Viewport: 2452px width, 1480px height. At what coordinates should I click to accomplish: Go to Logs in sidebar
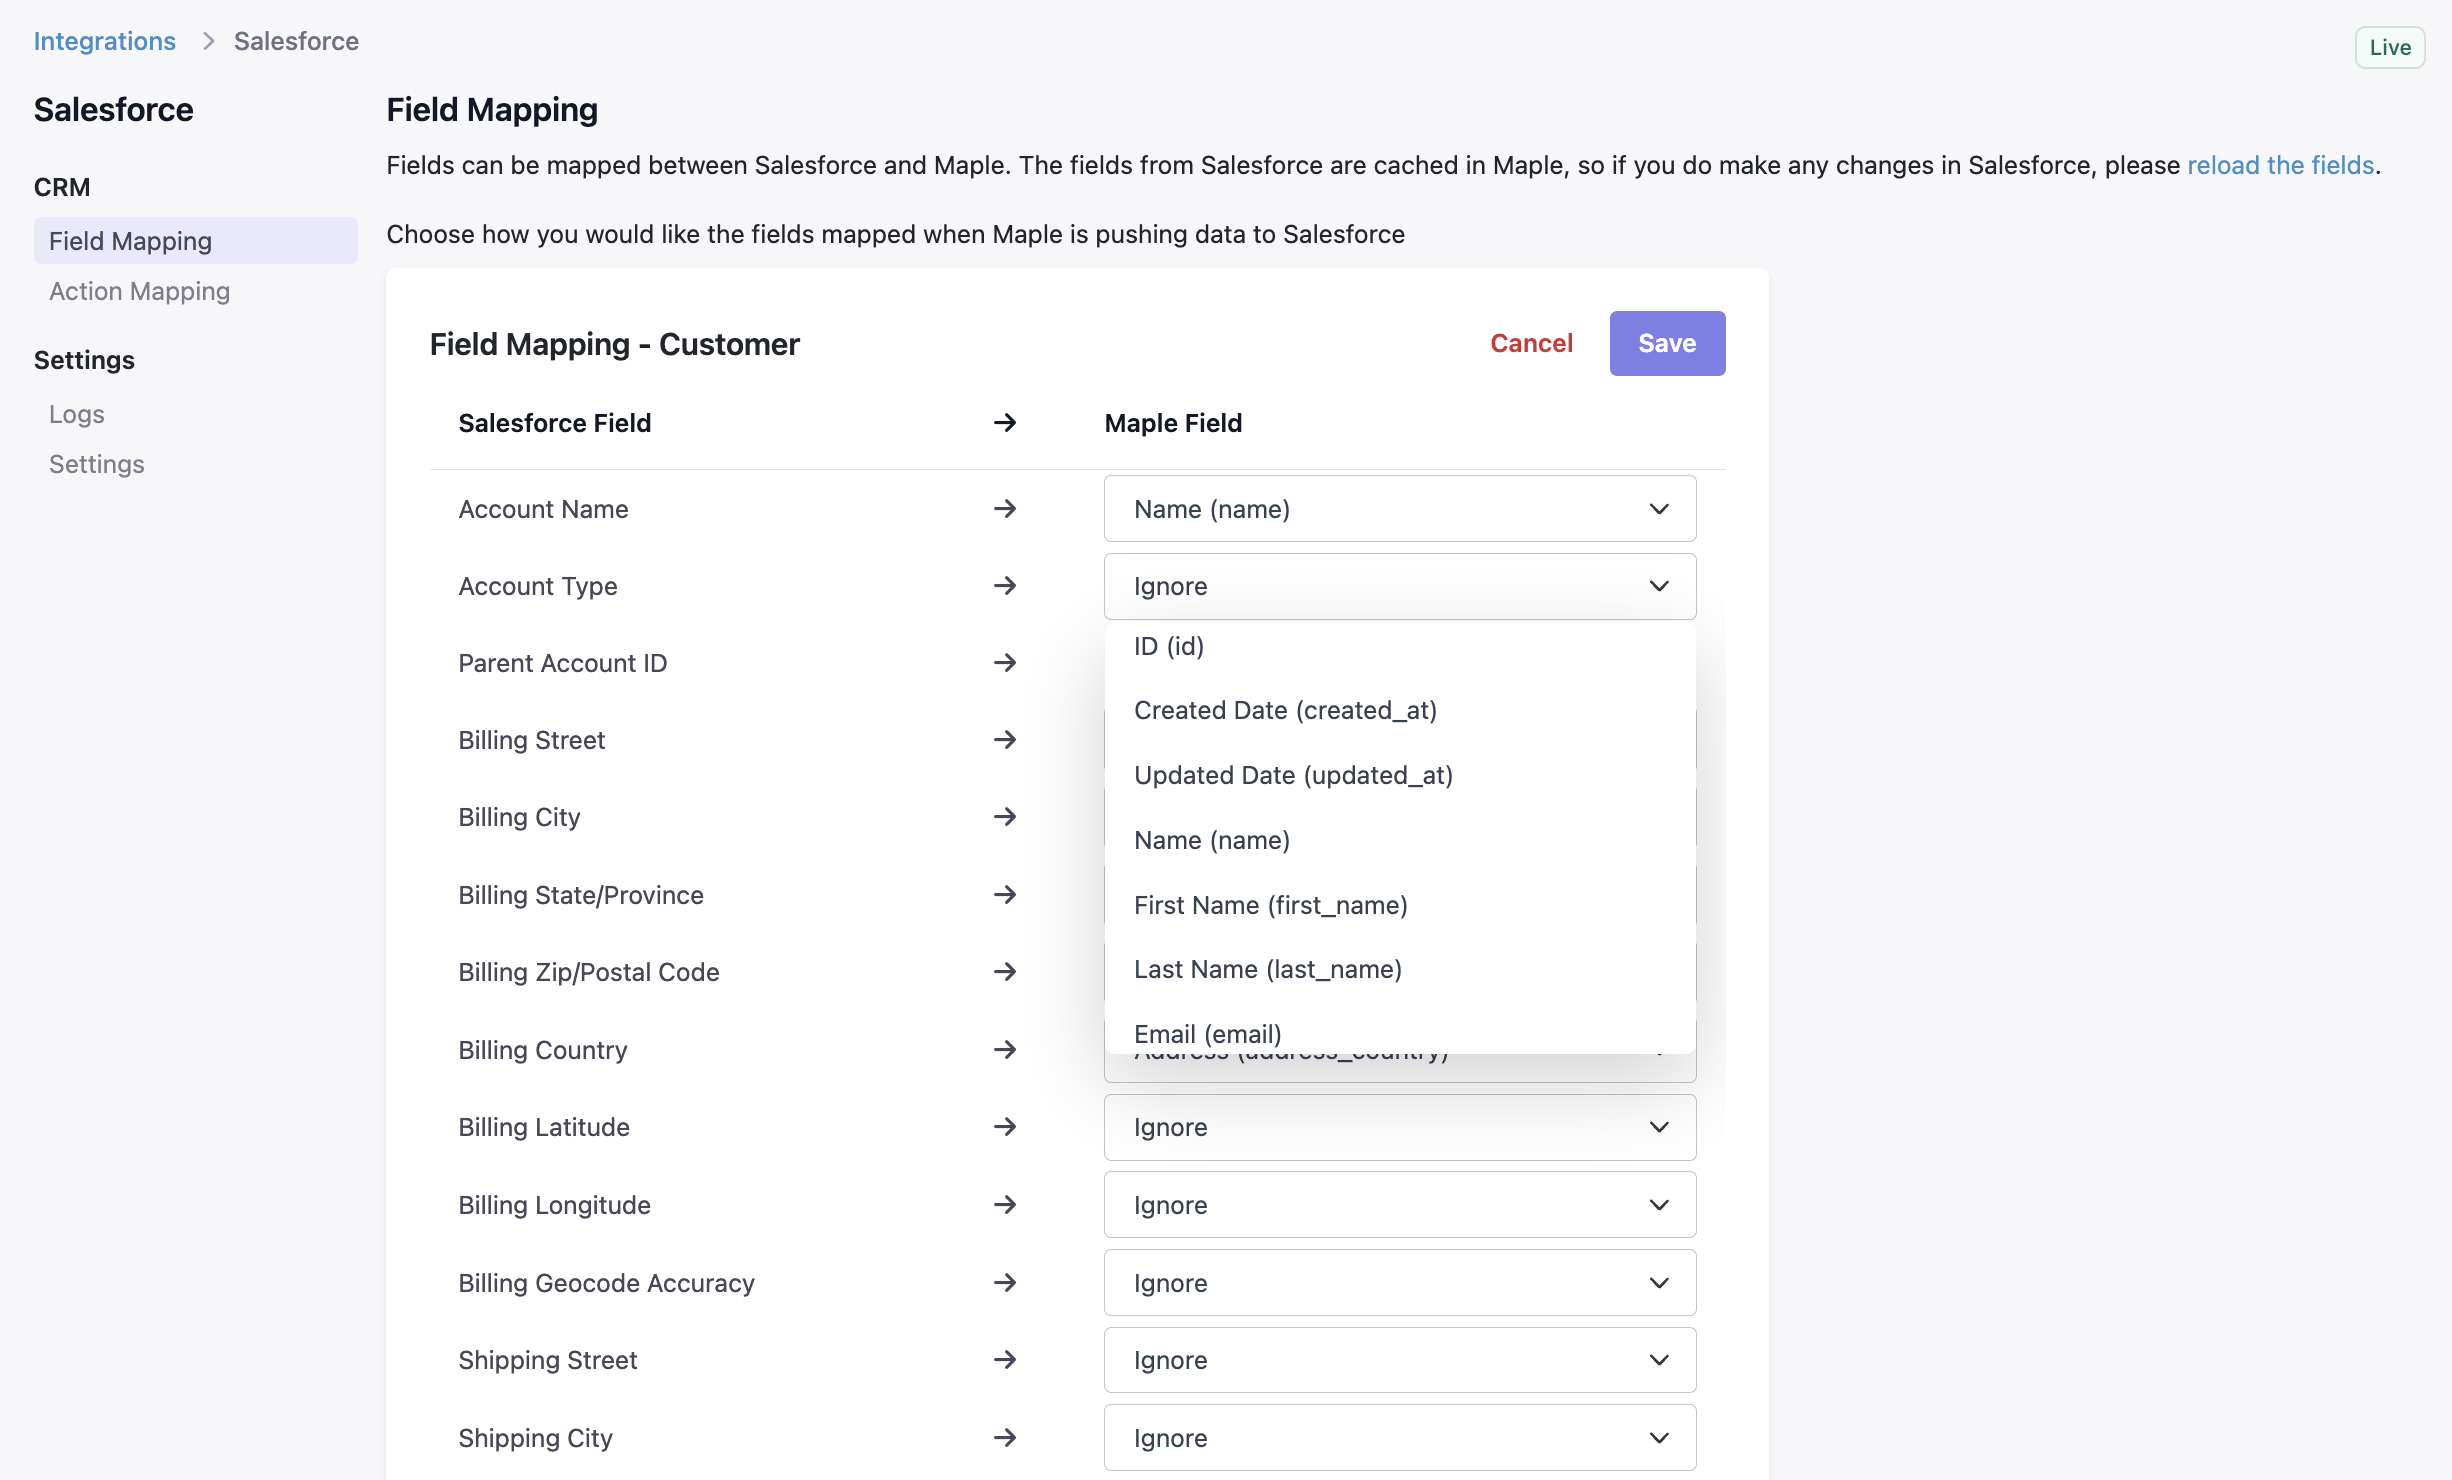click(76, 414)
